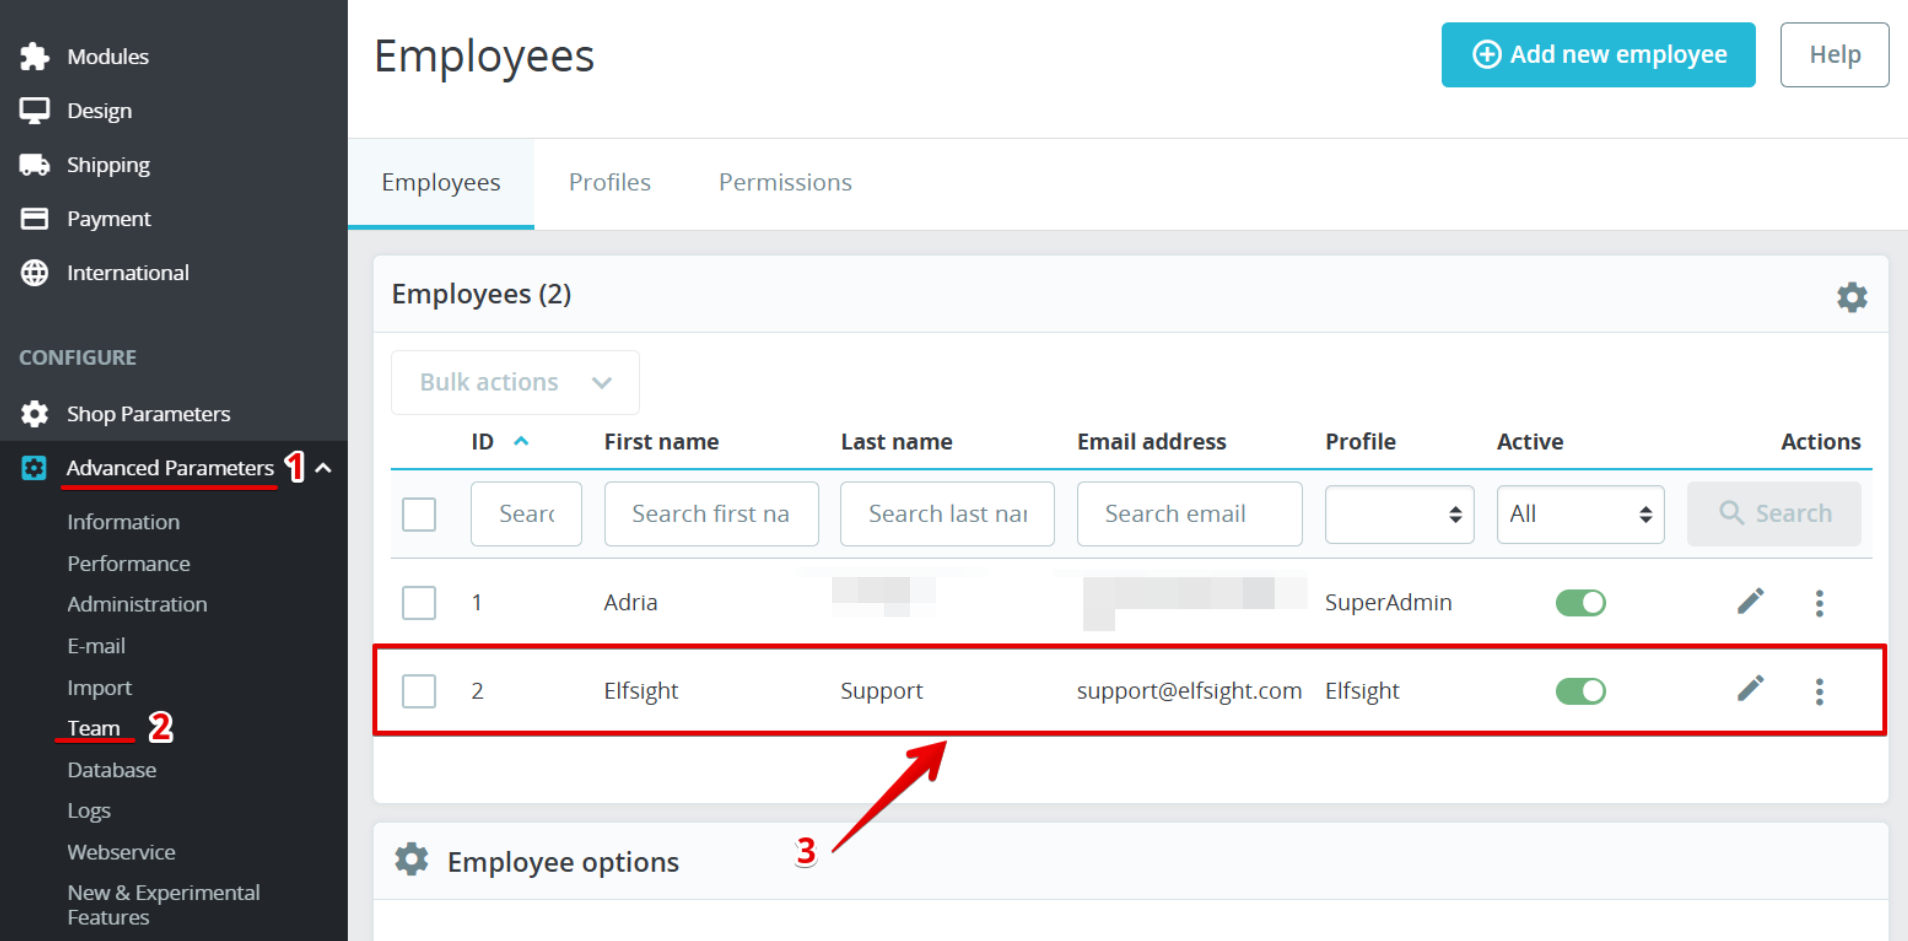Click the International globe icon
This screenshot has width=1908, height=941.
click(x=34, y=273)
